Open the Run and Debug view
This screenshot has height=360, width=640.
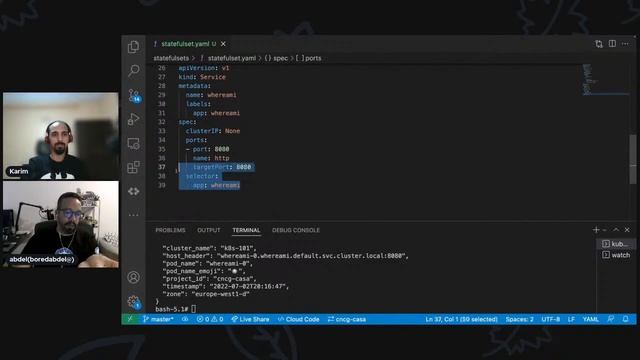(133, 119)
